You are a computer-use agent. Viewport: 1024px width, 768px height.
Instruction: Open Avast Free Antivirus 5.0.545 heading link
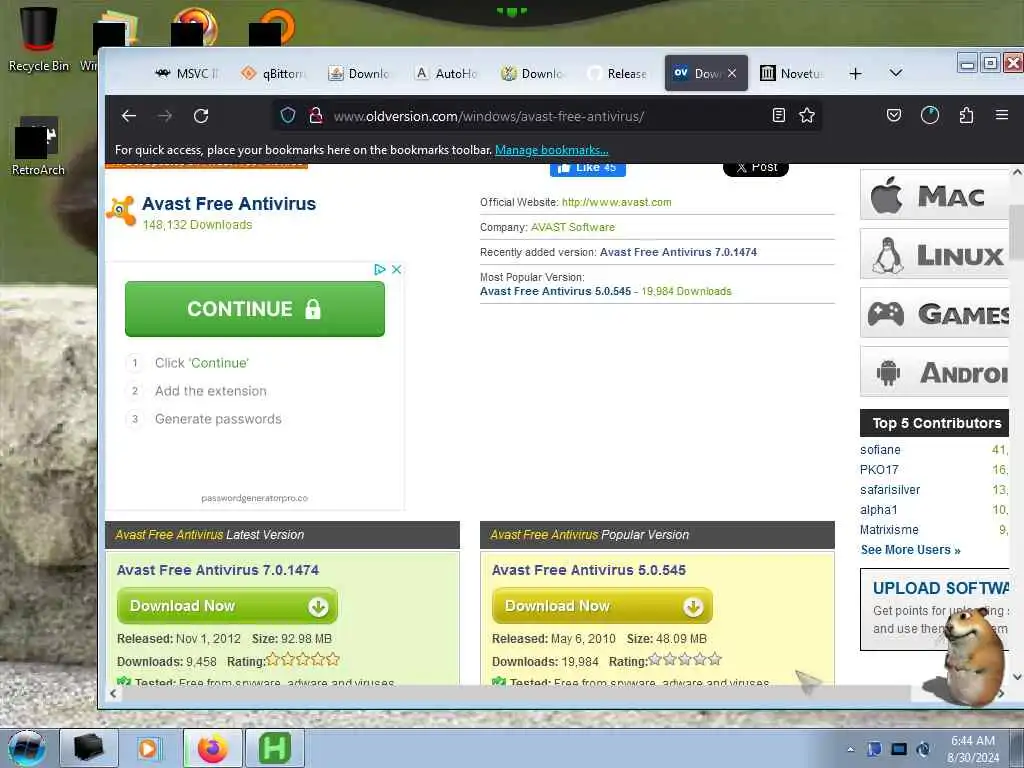coord(589,570)
